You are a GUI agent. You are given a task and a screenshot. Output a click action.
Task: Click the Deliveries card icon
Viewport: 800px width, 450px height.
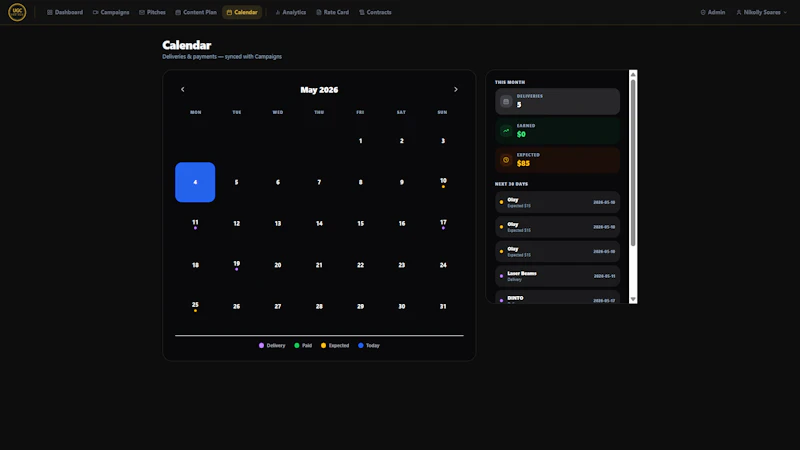coord(506,101)
